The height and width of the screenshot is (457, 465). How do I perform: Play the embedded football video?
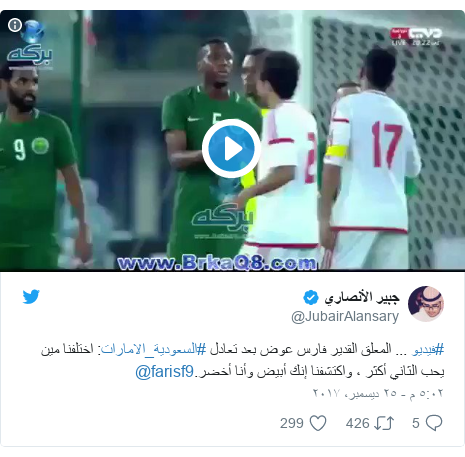[231, 148]
